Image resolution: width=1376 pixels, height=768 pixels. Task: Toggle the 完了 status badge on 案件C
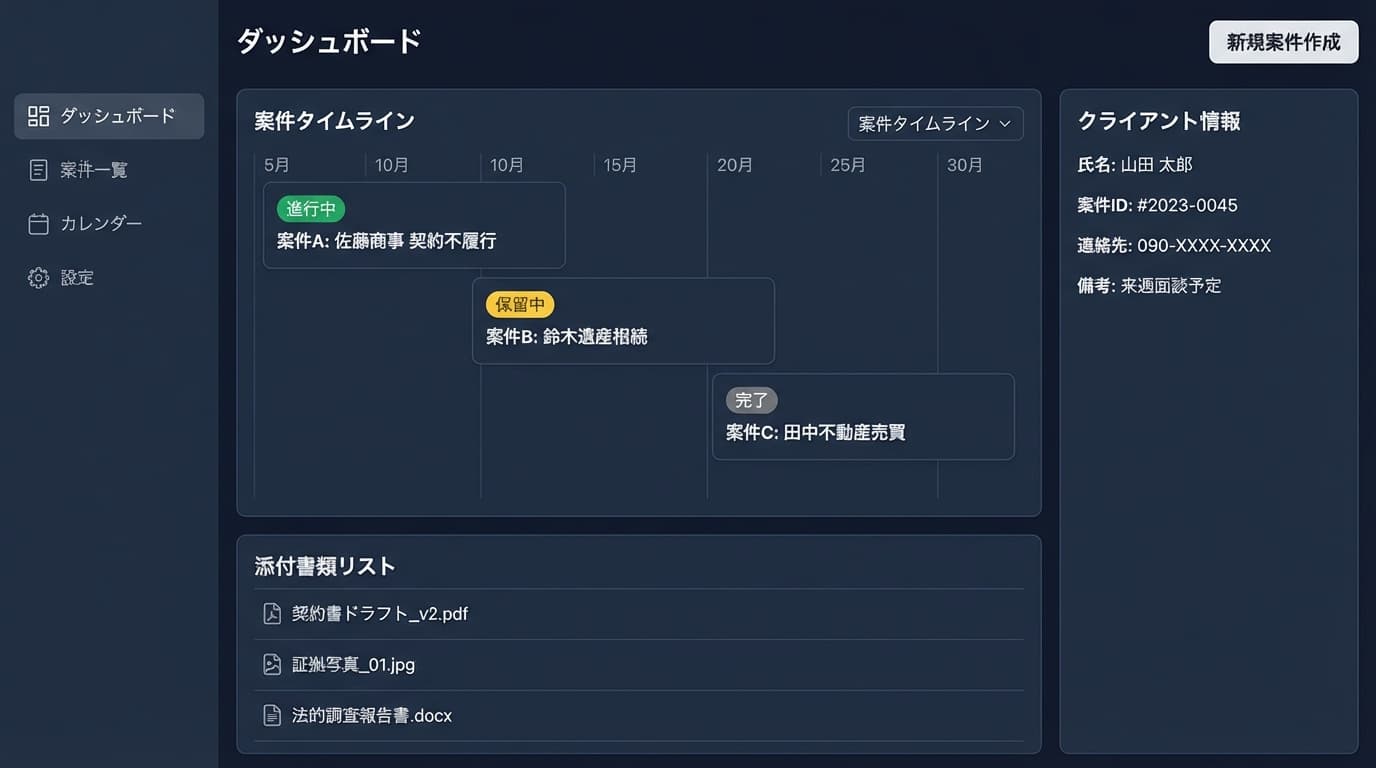(751, 400)
